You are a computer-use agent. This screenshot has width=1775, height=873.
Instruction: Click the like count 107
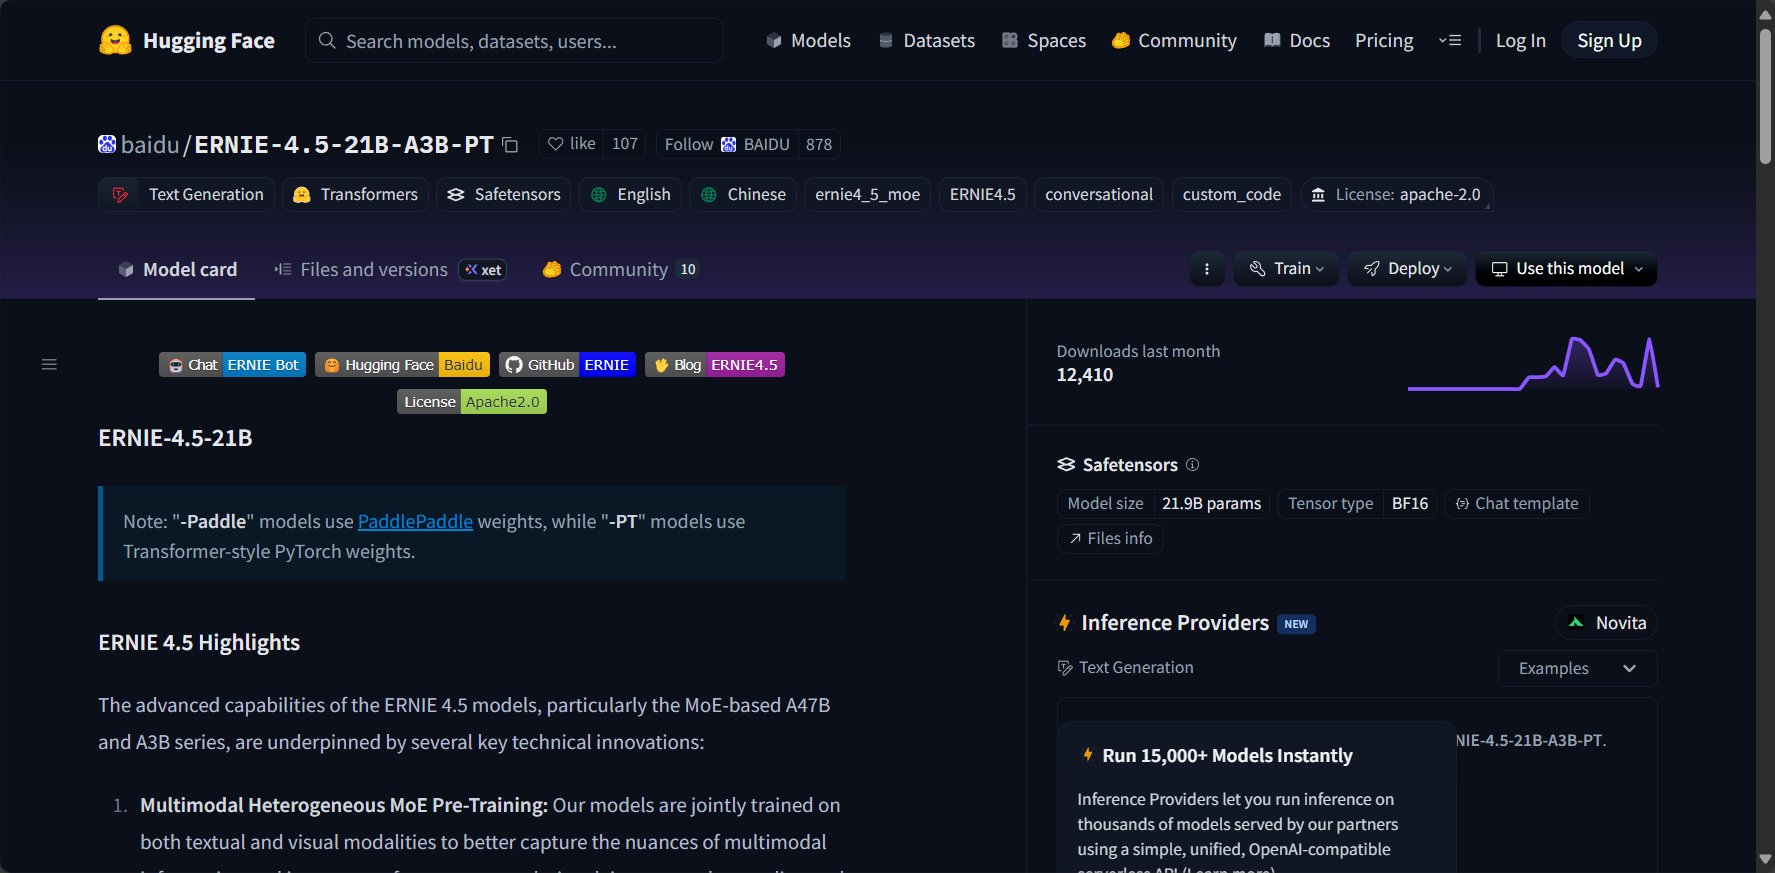(x=625, y=144)
